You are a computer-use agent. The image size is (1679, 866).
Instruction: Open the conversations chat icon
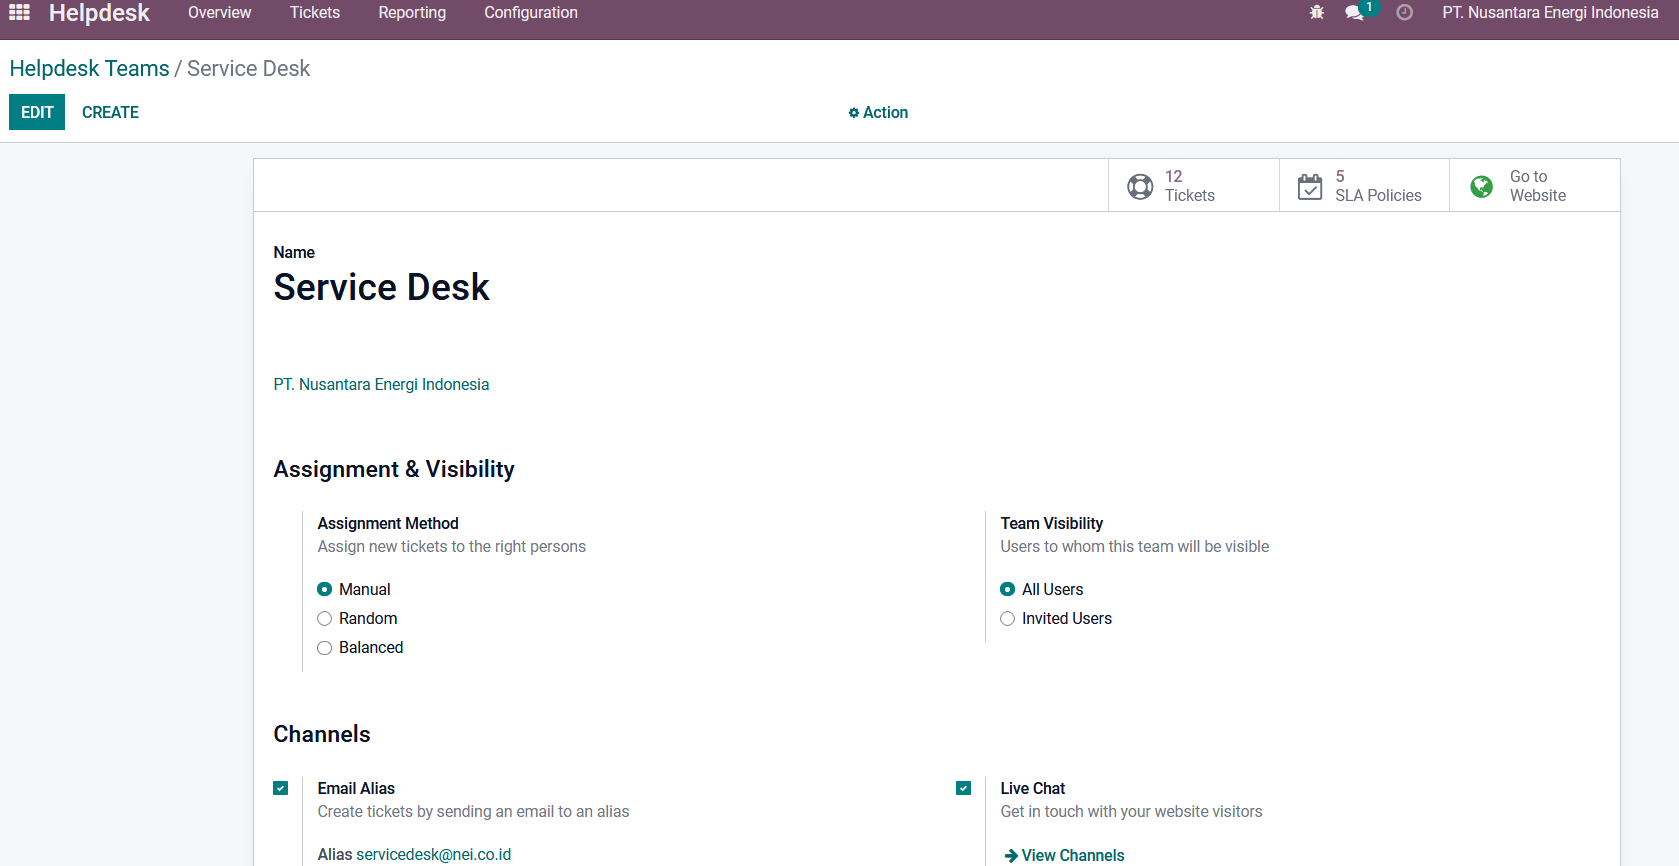click(x=1354, y=13)
